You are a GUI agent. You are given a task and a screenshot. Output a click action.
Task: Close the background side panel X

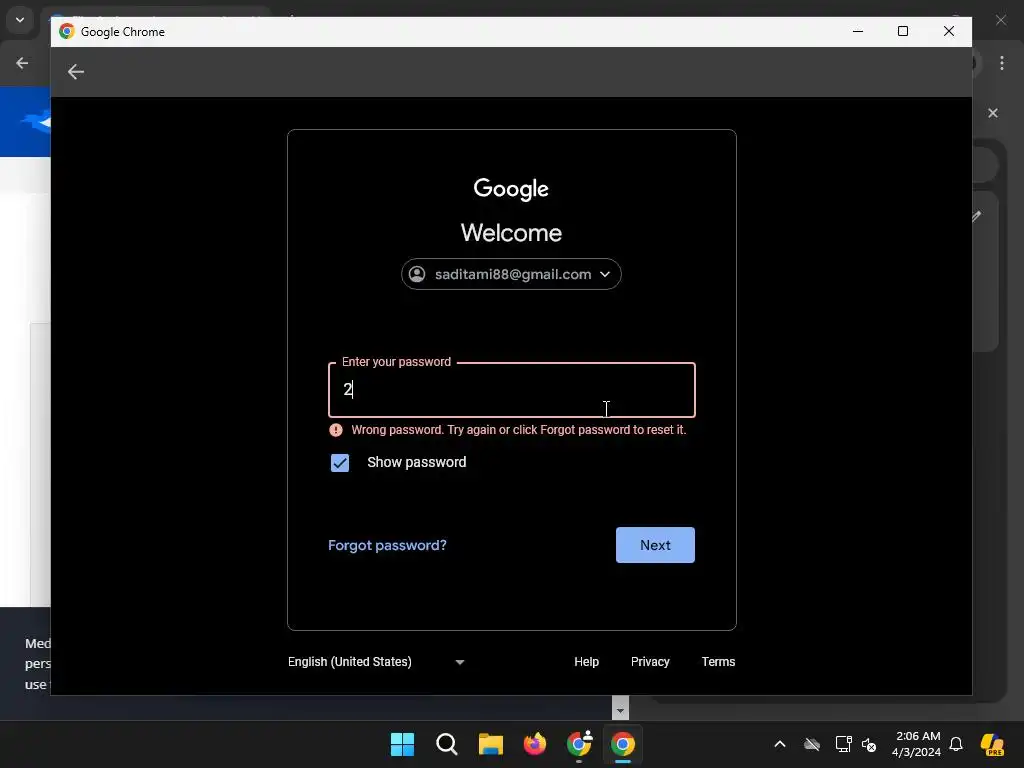point(993,113)
